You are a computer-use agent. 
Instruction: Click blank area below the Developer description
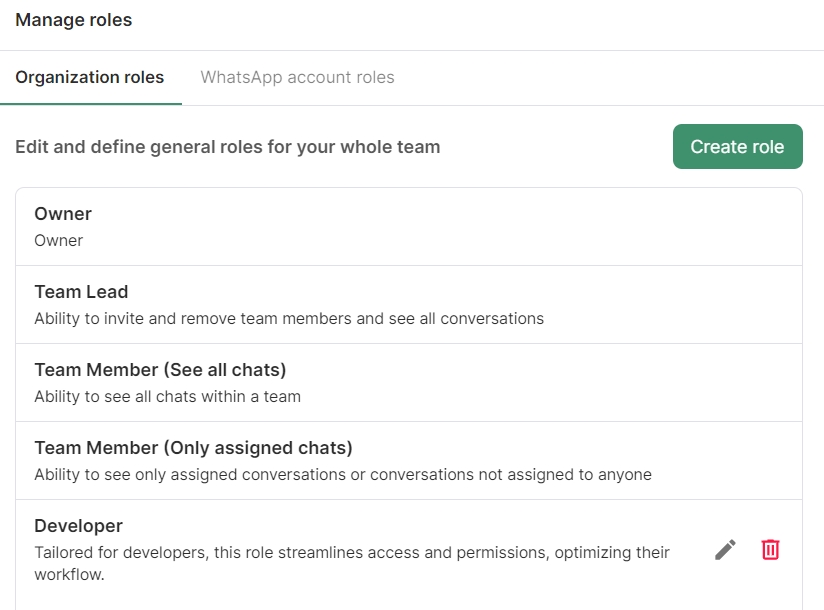click(x=400, y=596)
